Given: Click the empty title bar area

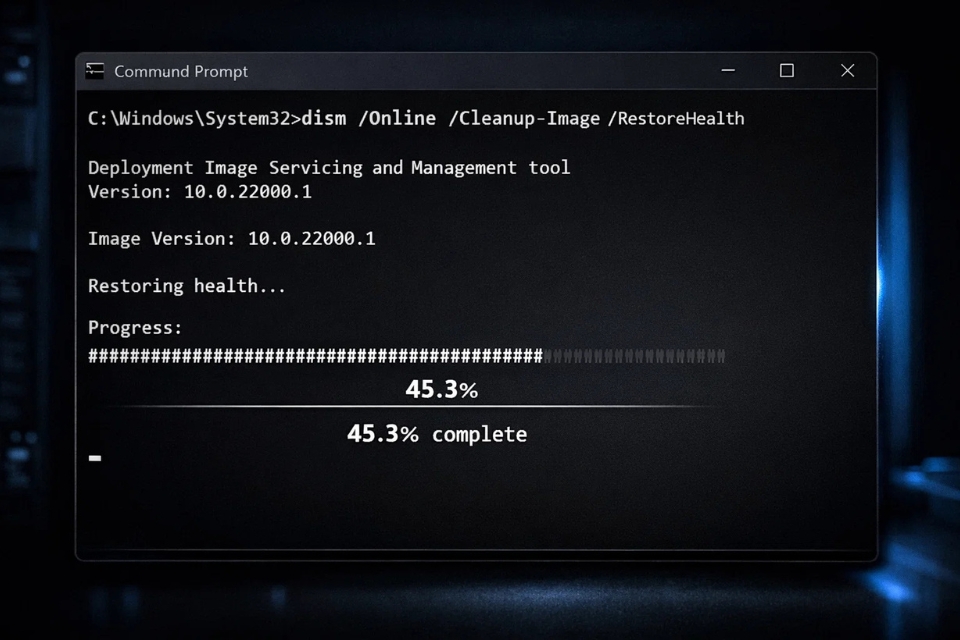Looking at the screenshot, I should (x=480, y=71).
